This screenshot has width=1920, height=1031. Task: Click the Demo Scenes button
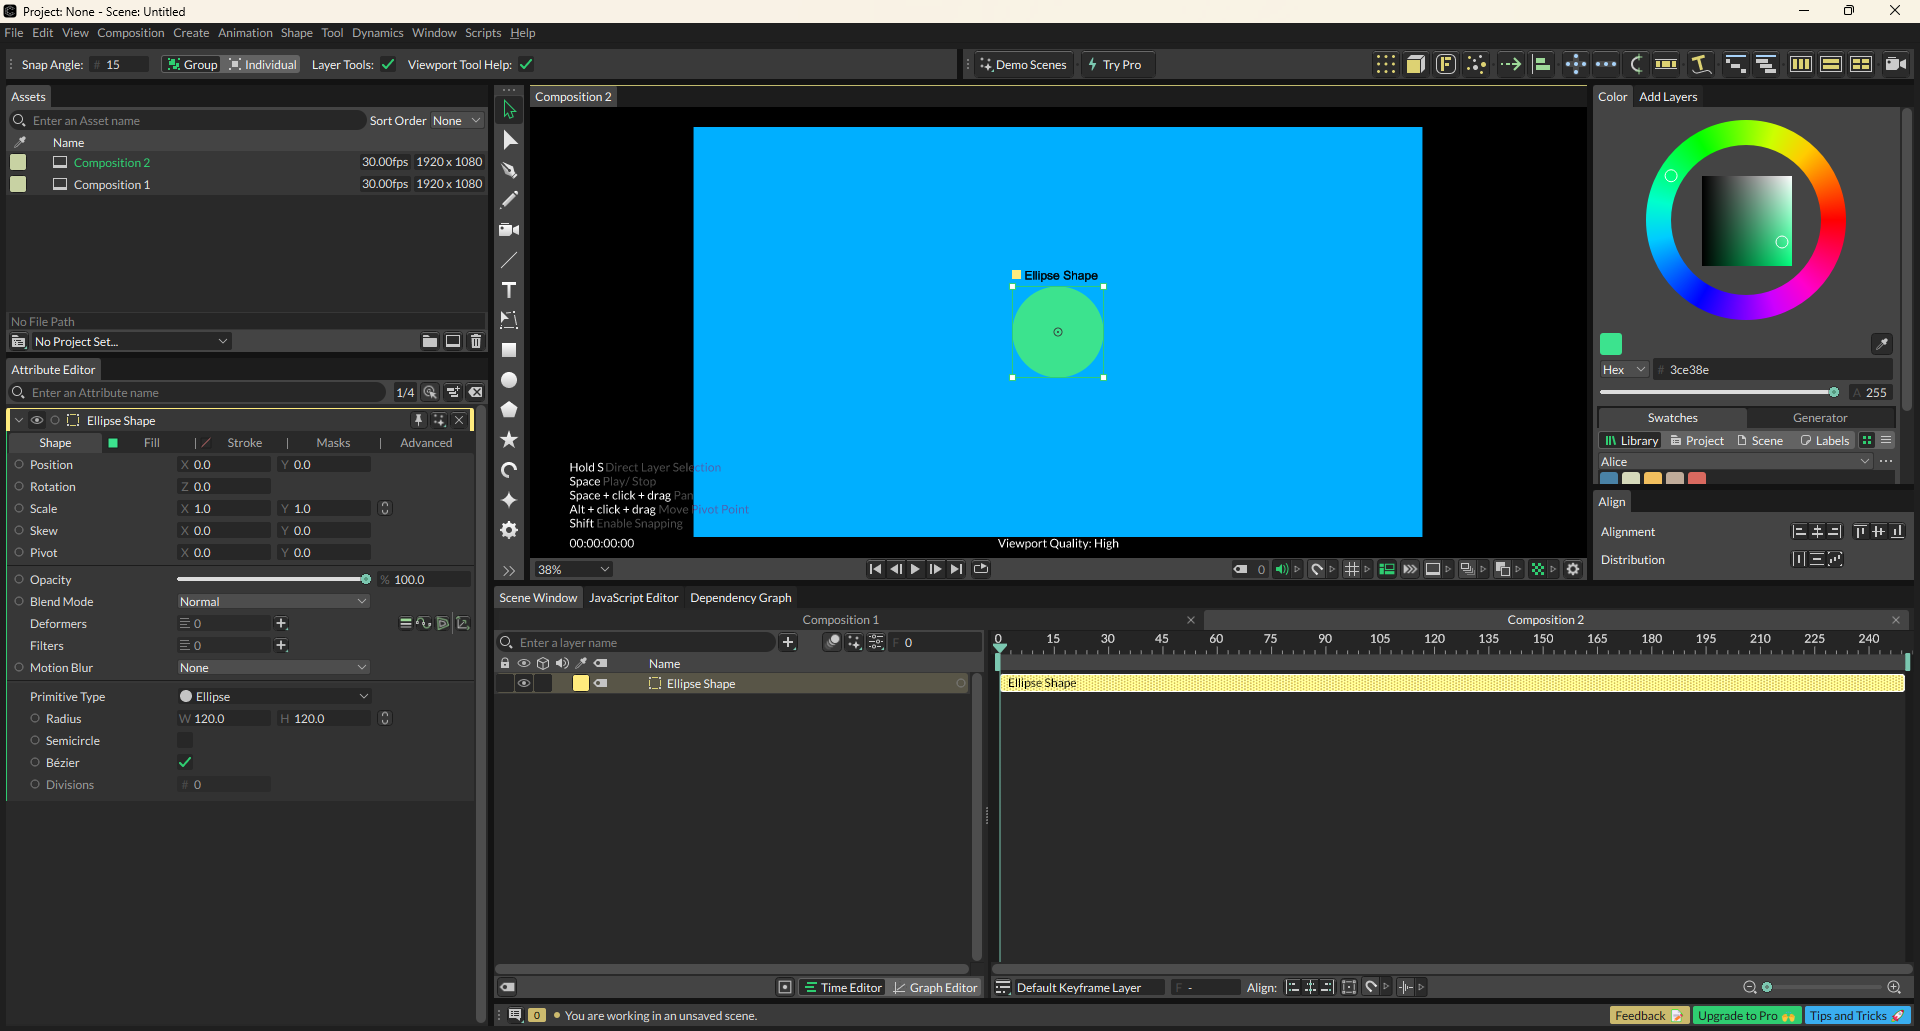(x=1023, y=65)
